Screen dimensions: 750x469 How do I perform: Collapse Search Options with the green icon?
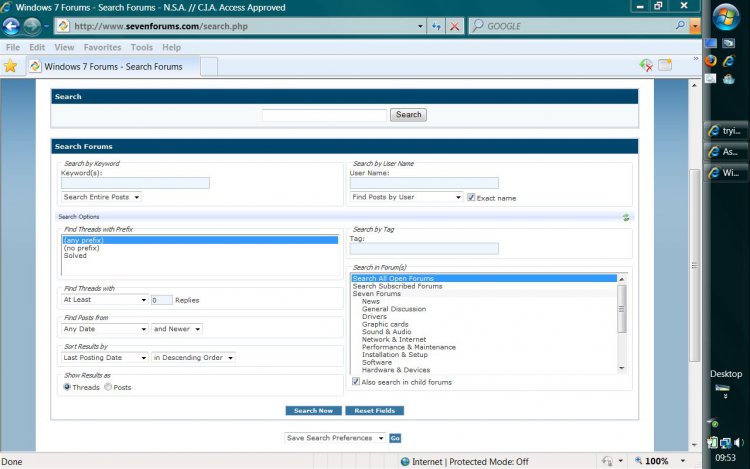pos(626,216)
